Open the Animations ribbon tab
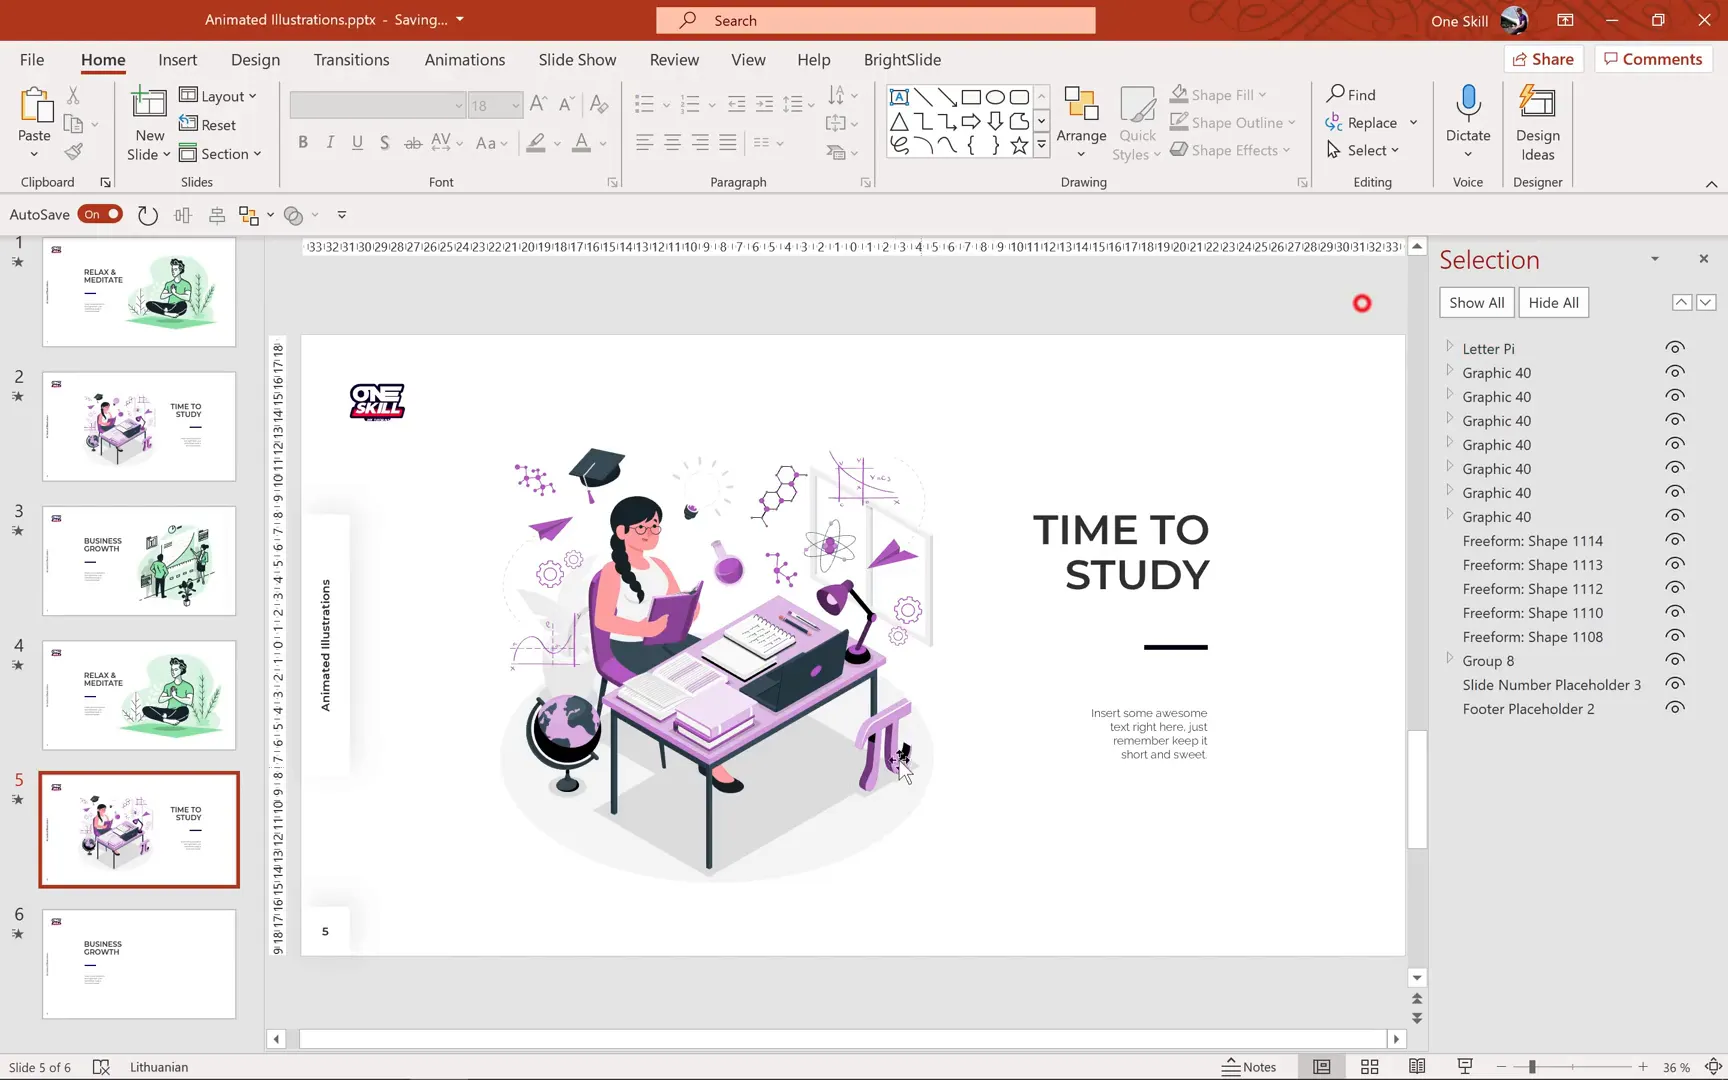 click(464, 60)
